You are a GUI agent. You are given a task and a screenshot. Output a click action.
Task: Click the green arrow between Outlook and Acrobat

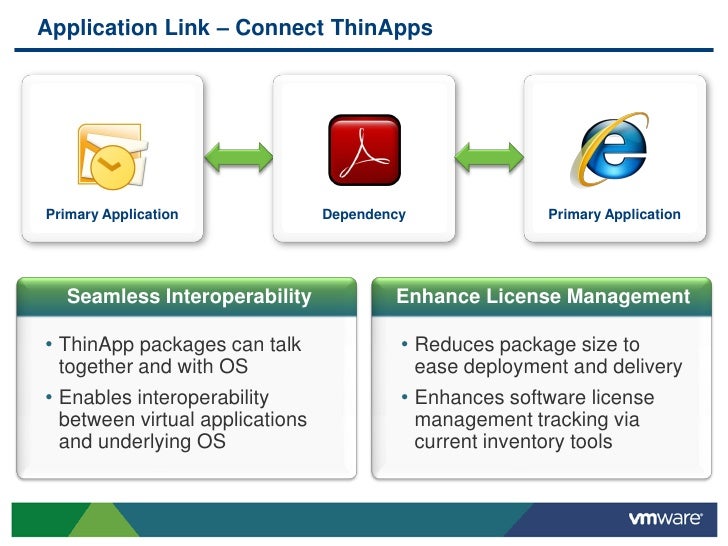point(239,157)
